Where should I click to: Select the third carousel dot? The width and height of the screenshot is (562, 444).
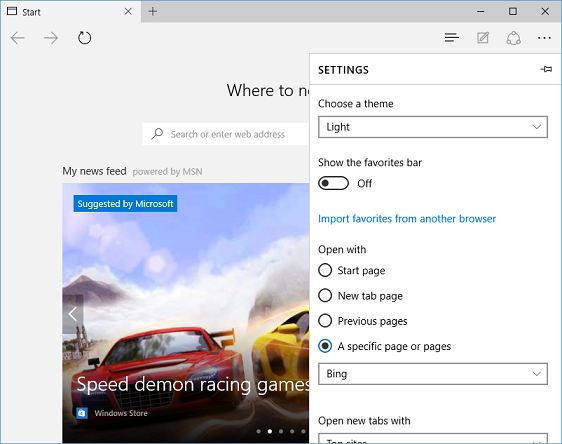281,431
